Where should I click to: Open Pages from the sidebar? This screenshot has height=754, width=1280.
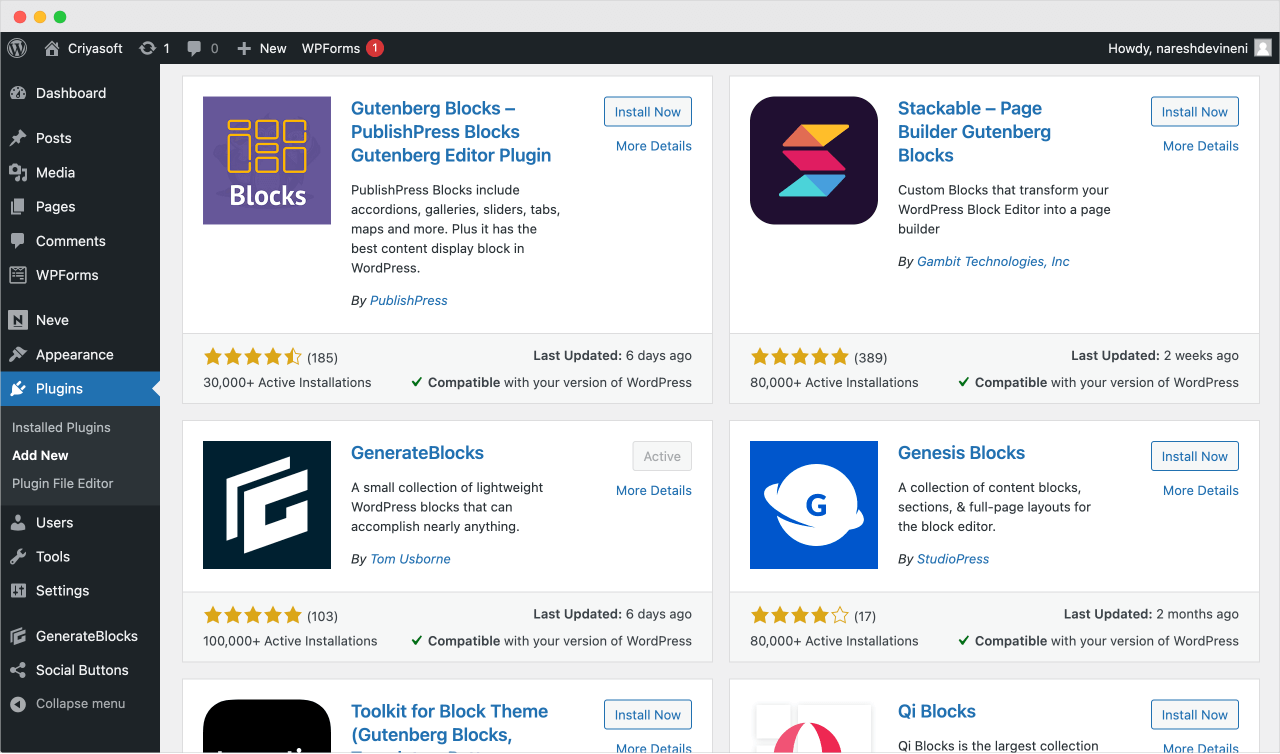(80, 206)
